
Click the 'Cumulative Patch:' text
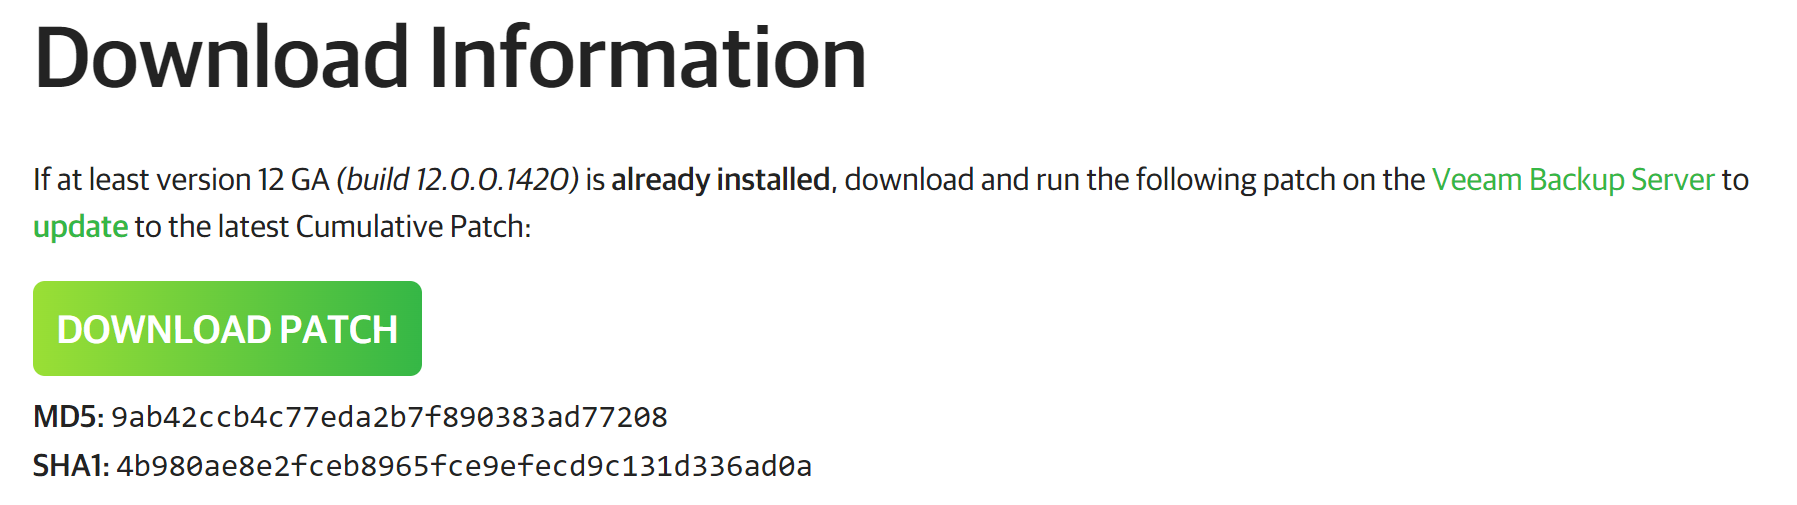point(413,227)
